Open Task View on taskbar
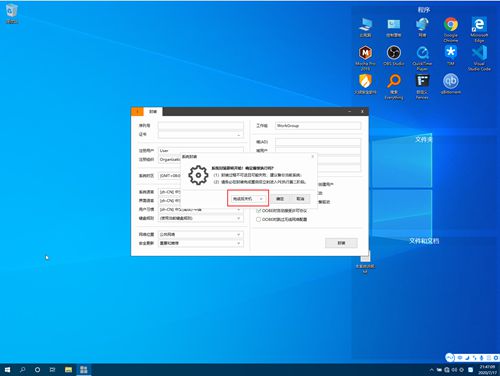This screenshot has width=500, height=376. [x=52, y=370]
